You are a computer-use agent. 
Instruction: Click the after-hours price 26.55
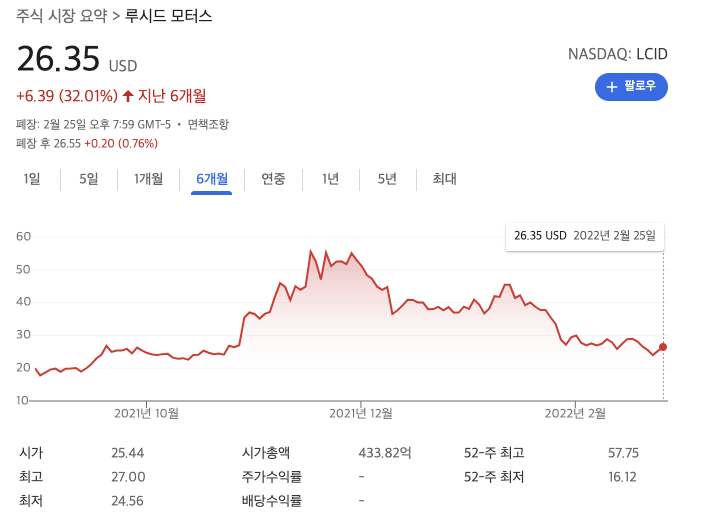[67, 144]
